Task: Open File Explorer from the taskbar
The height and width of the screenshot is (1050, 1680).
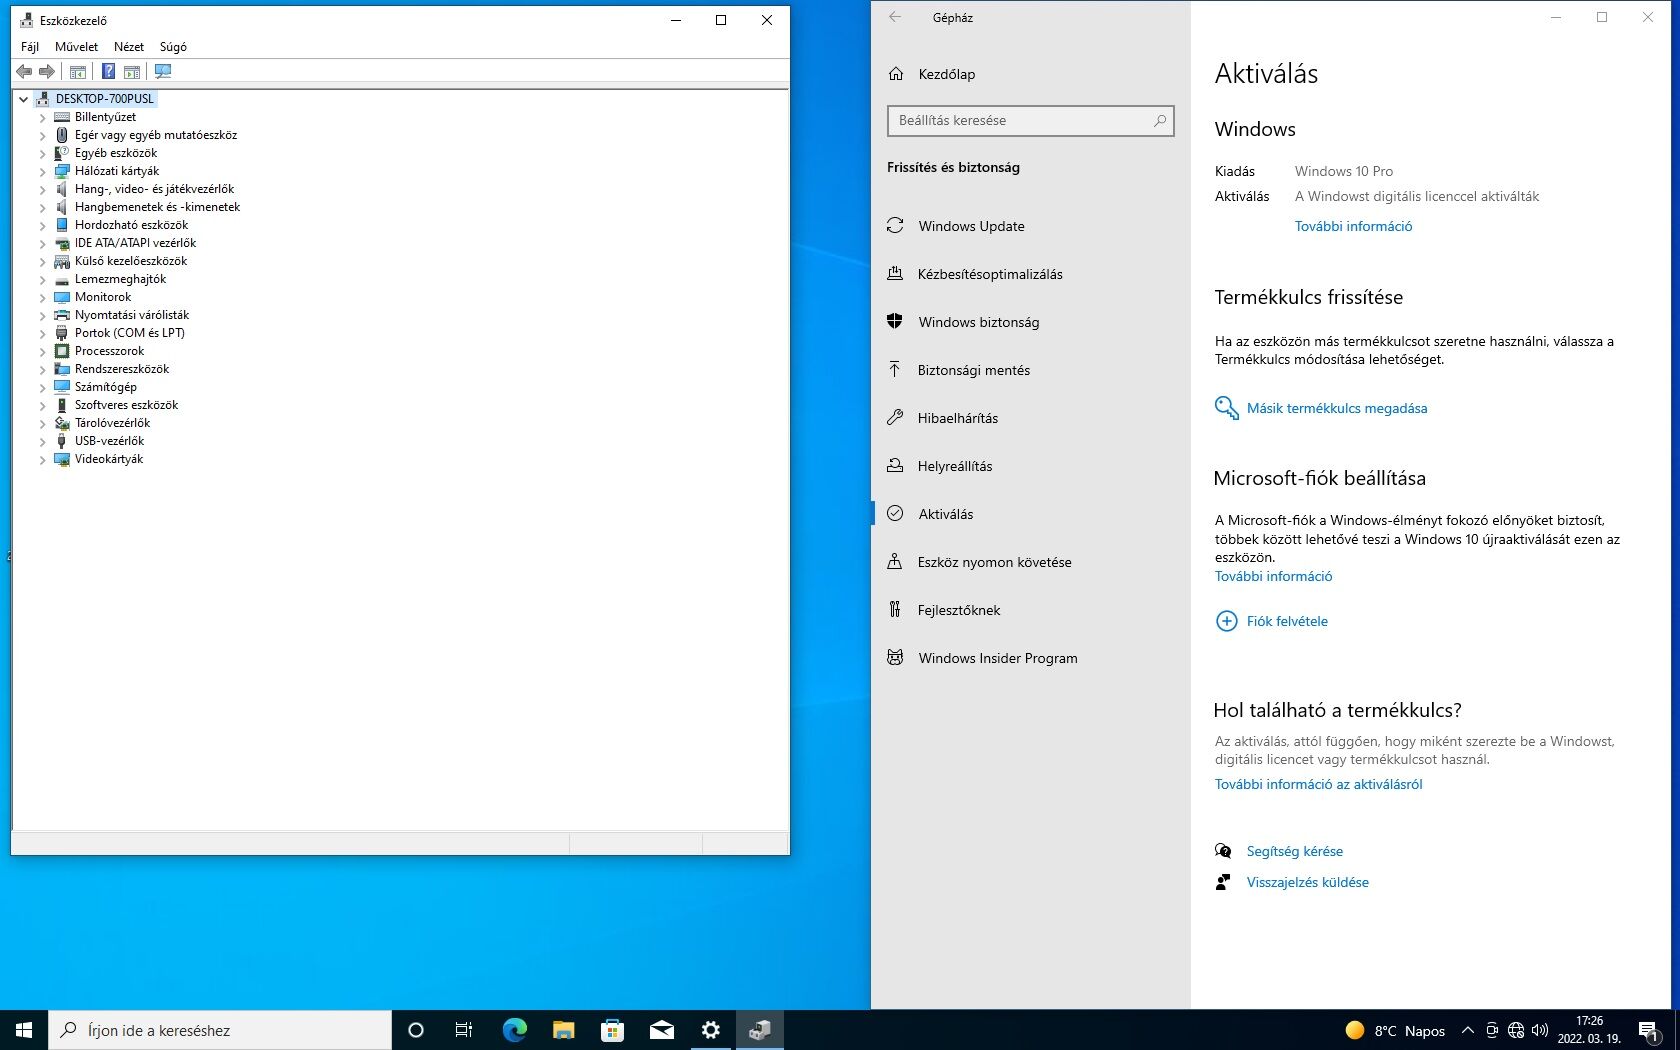Action: (563, 1030)
